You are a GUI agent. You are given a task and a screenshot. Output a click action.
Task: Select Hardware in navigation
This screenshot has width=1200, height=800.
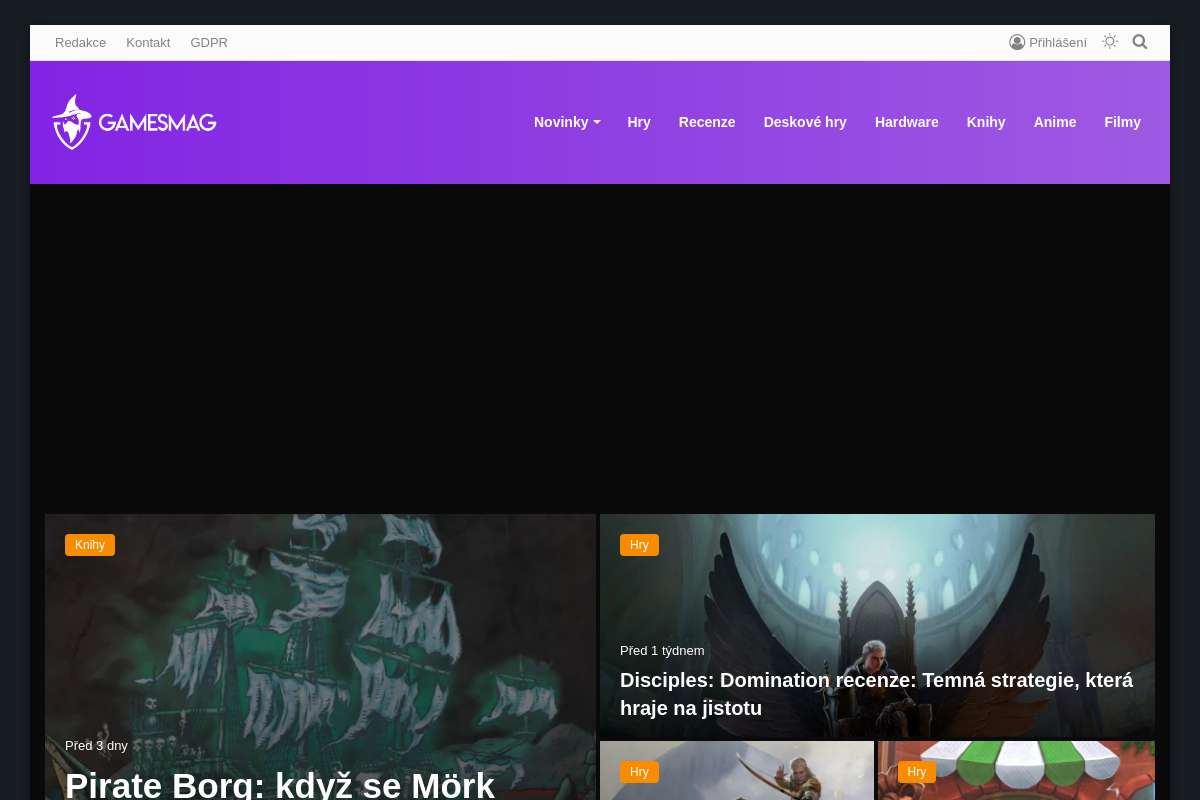click(906, 122)
